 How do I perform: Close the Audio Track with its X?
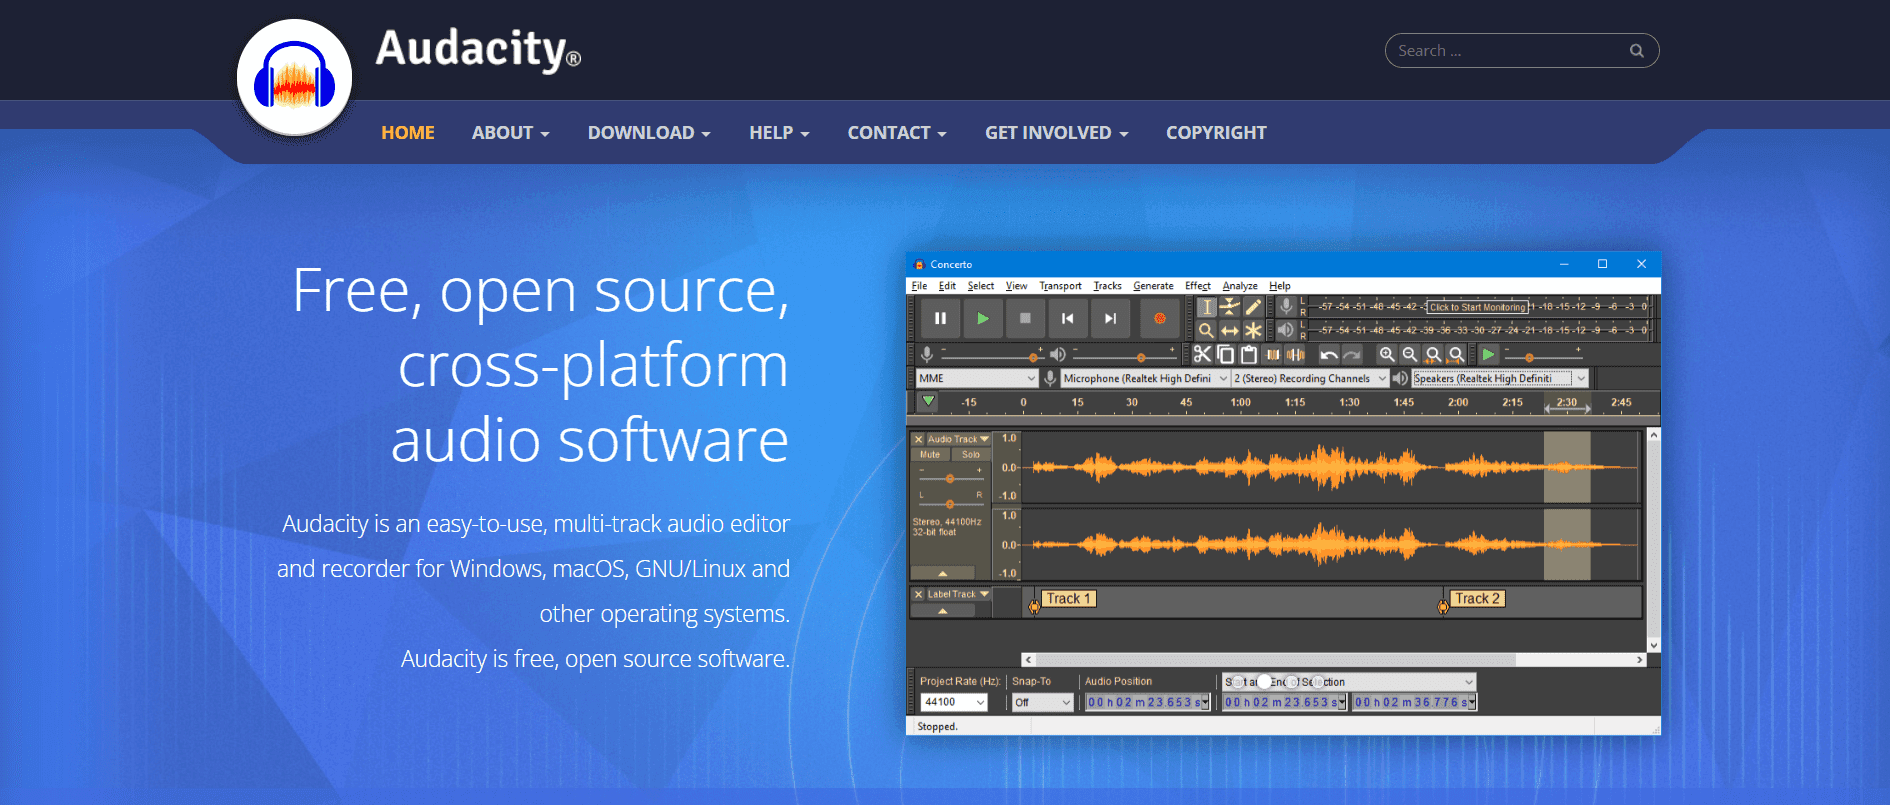click(918, 439)
